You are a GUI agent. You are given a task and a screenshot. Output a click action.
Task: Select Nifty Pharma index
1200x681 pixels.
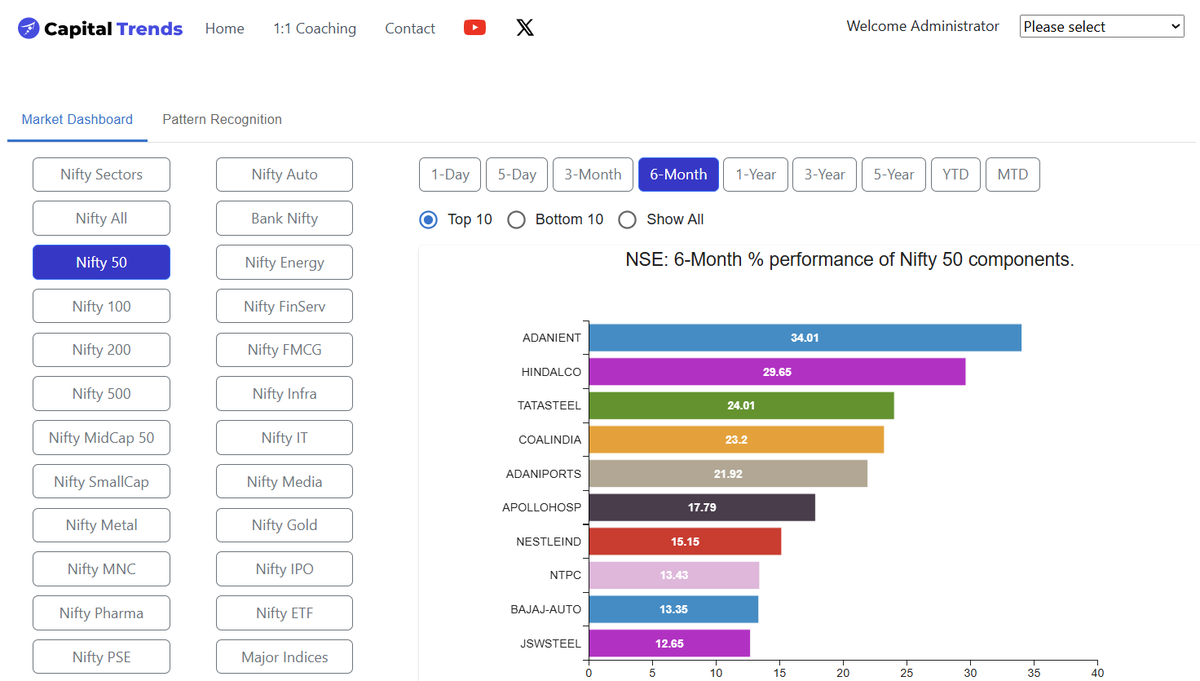coord(101,613)
